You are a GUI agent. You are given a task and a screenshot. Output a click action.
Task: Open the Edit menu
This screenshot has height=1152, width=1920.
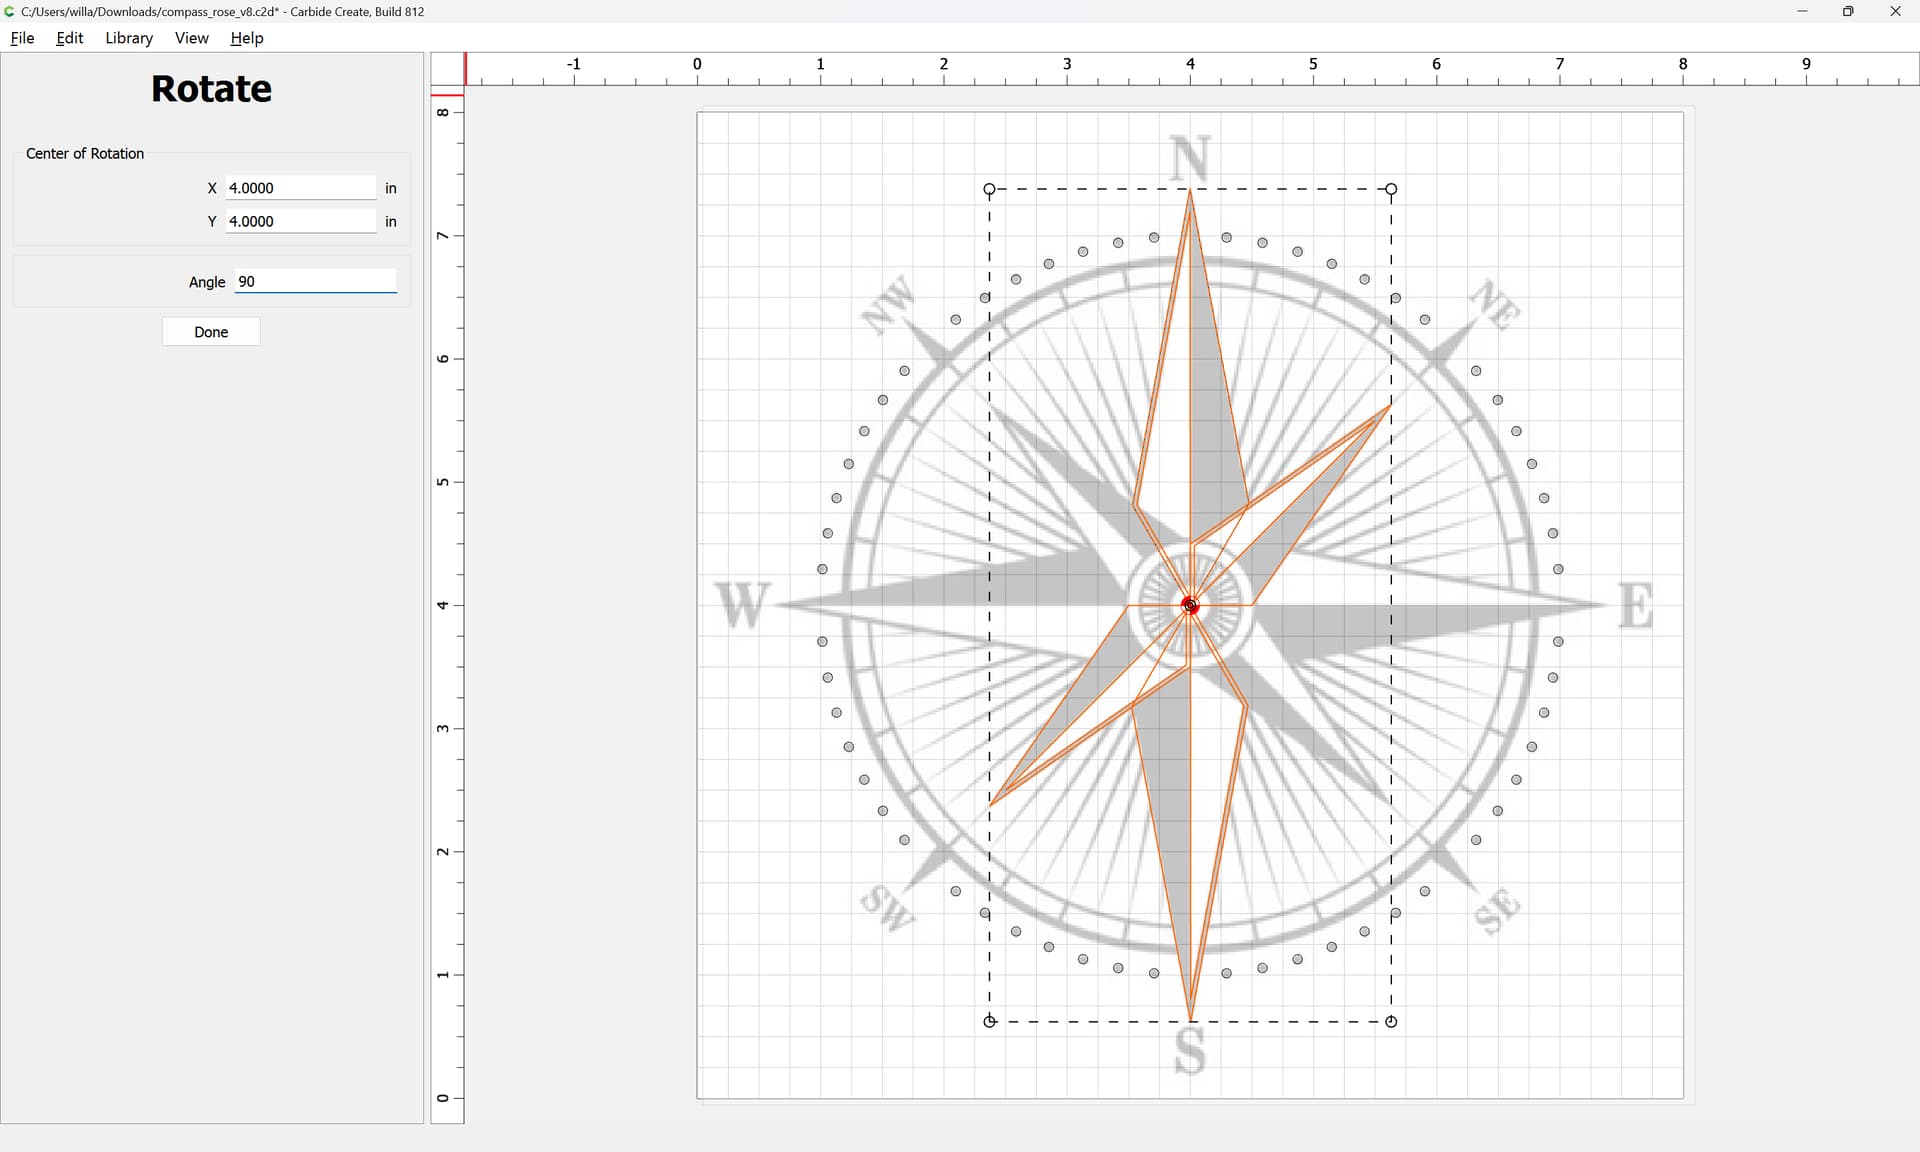click(69, 38)
